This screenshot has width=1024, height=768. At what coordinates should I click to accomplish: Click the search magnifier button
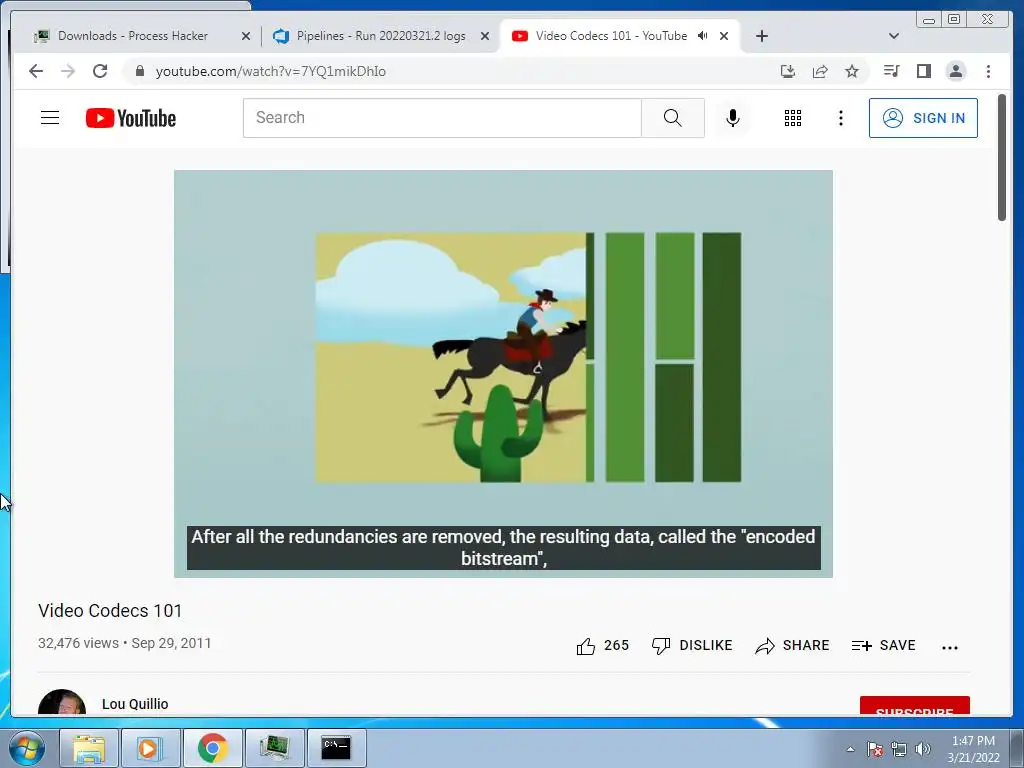coord(673,118)
